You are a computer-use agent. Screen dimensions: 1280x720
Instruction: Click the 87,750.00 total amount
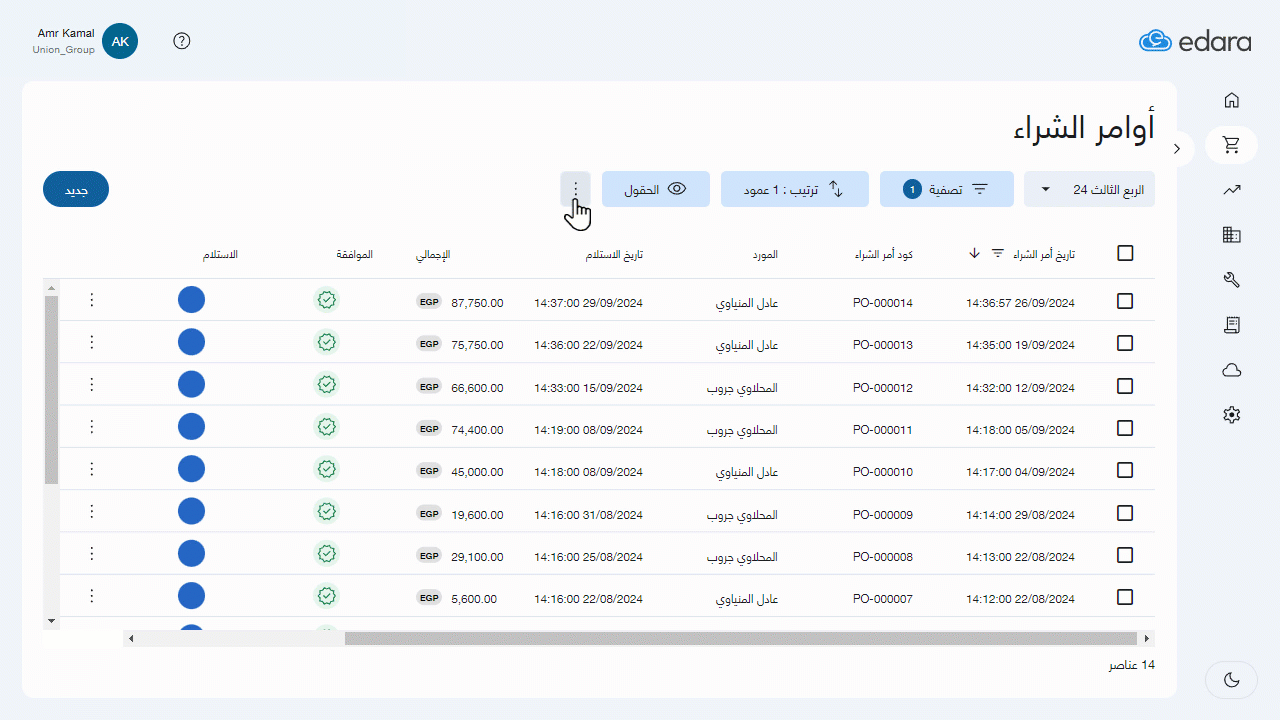[x=477, y=303]
